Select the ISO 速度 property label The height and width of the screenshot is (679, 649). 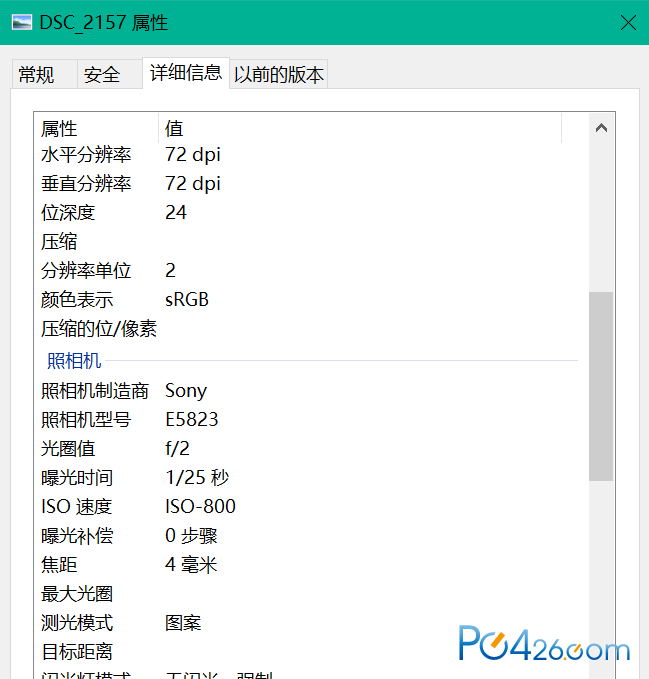click(x=76, y=507)
